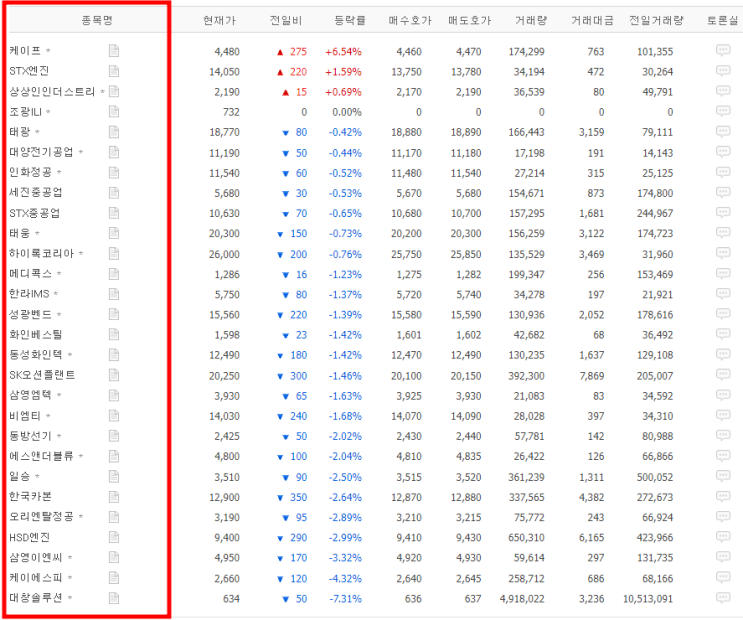Open stock link 조광ILI
Image resolution: width=743 pixels, height=620 pixels.
26,112
